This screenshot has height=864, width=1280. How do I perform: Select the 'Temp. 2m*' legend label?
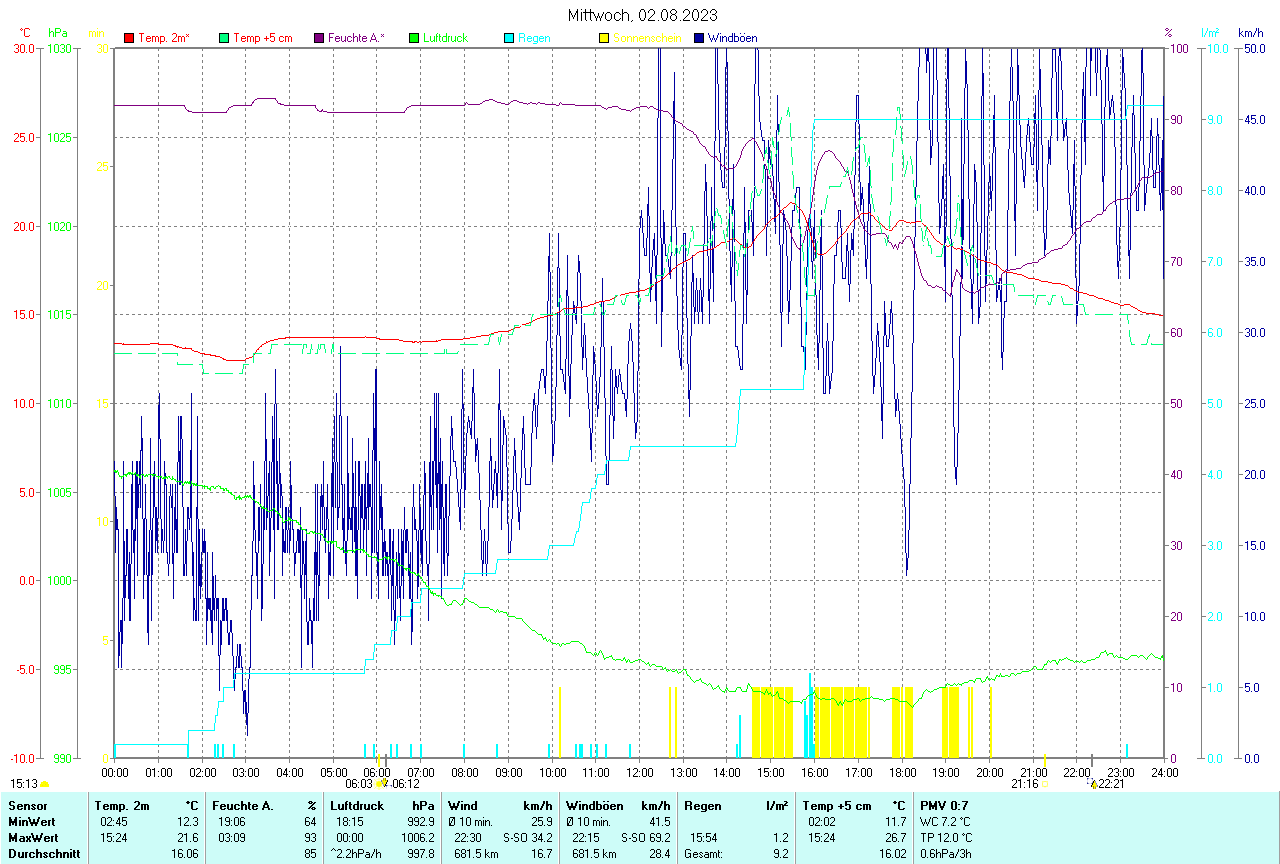[x=164, y=38]
